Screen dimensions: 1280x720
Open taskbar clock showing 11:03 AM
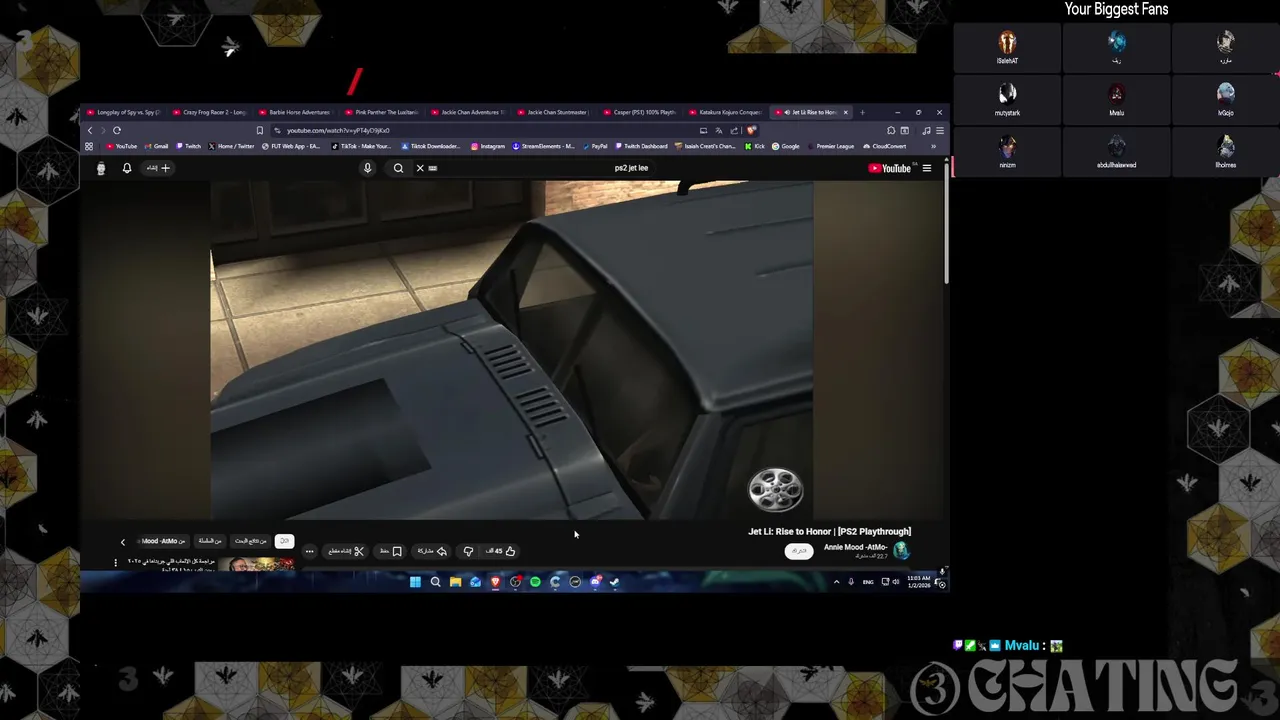tap(918, 582)
